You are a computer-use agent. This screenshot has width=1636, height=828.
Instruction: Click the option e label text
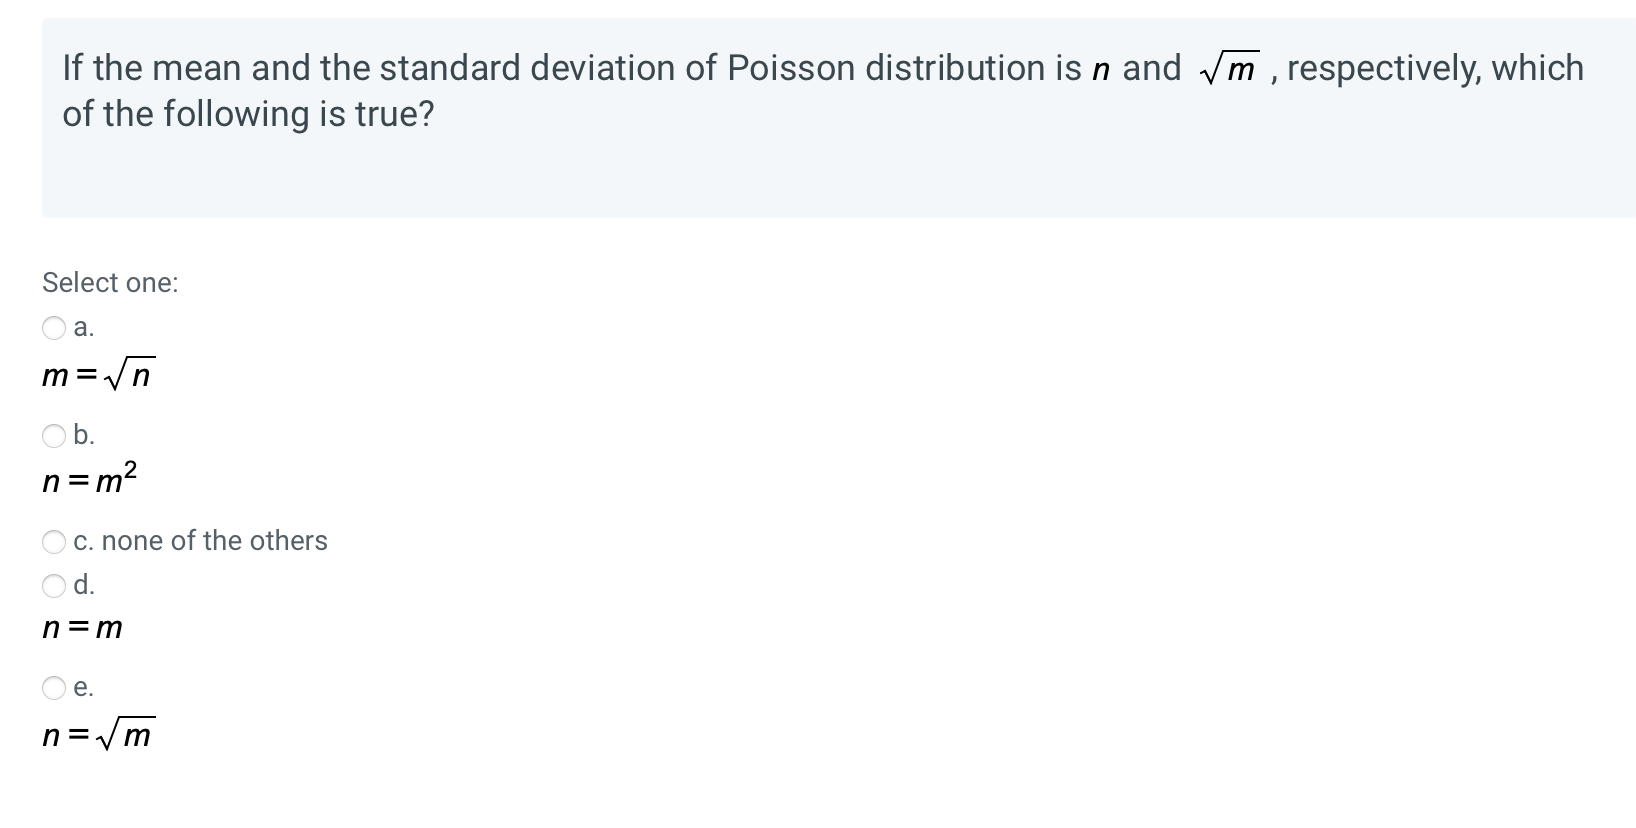pos(84,688)
